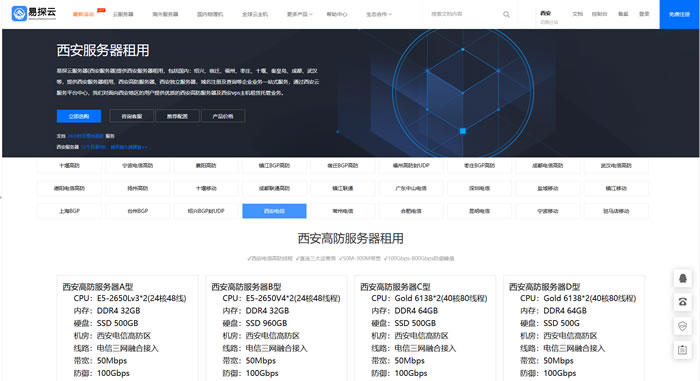Select the 台州BGP tab

[138, 211]
